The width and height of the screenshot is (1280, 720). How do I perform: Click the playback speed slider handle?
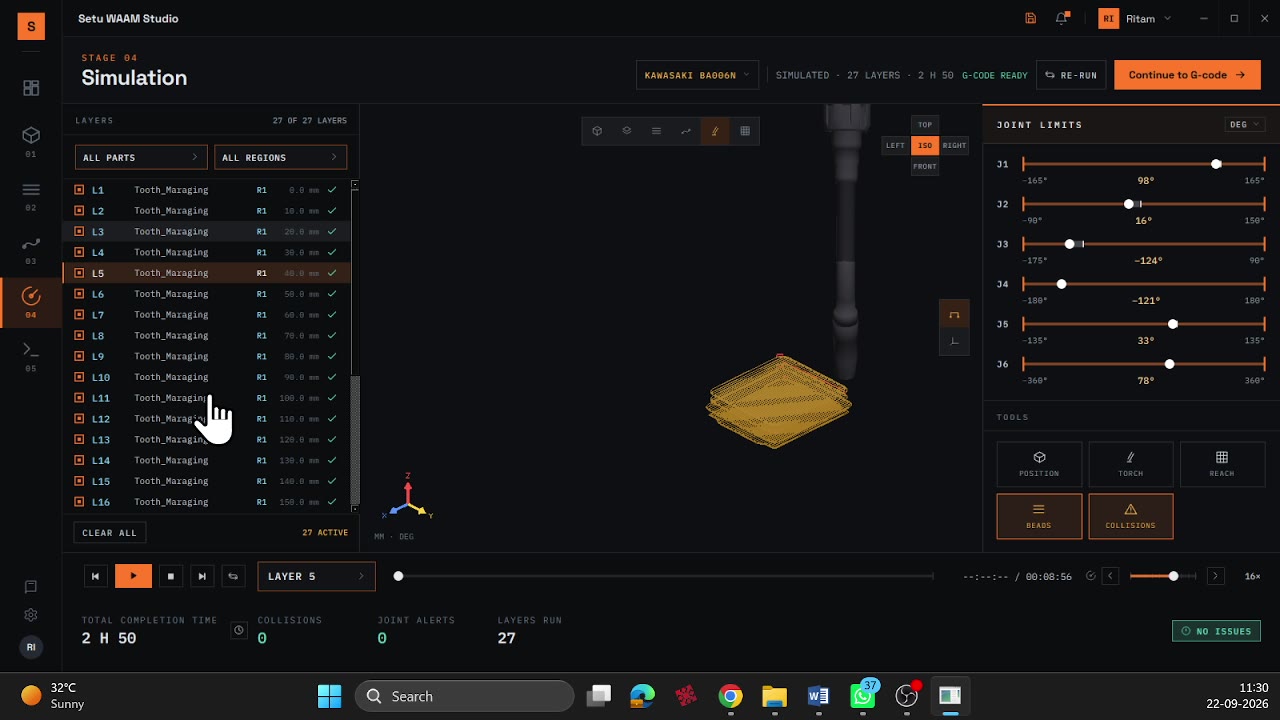pyautogui.click(x=1173, y=576)
